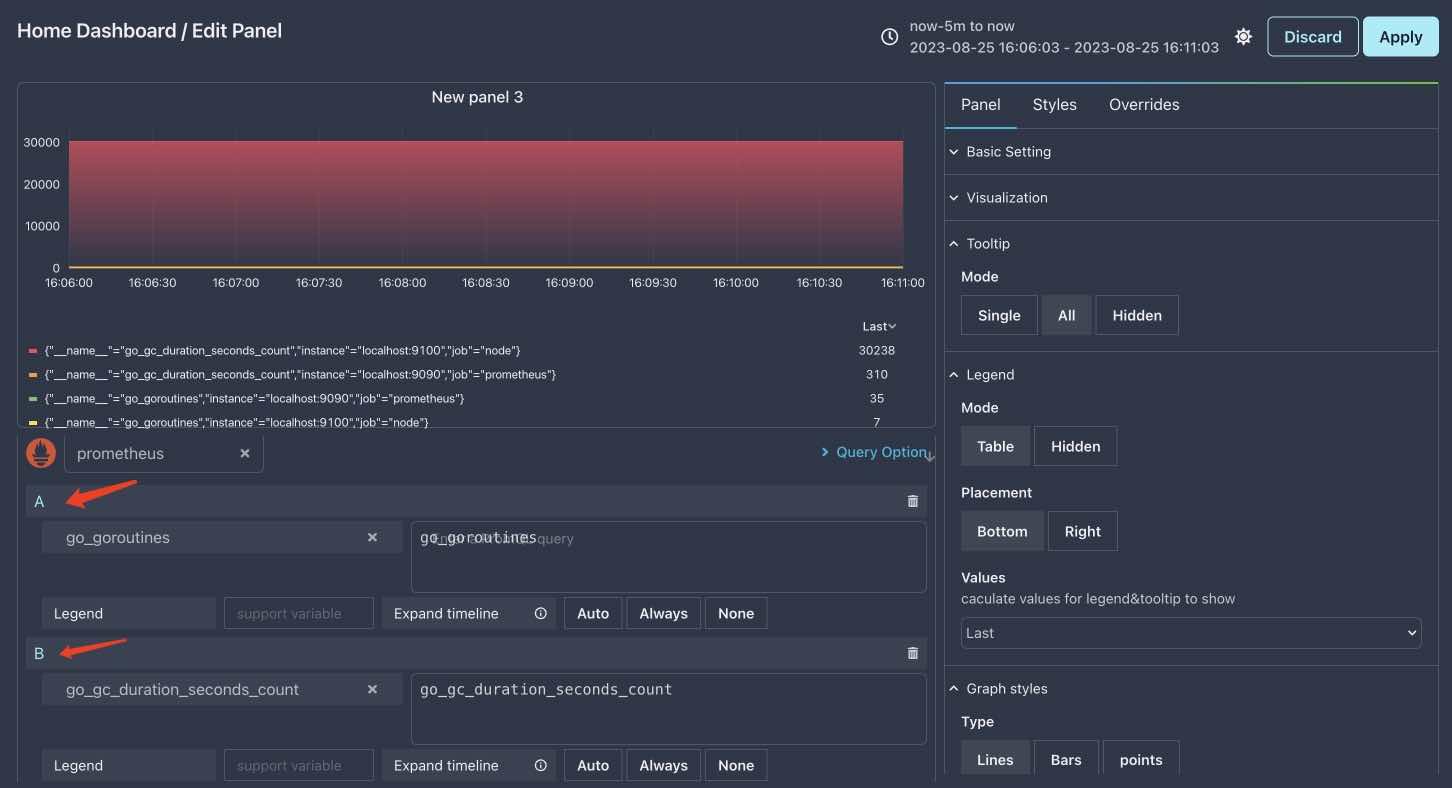Screen dimensions: 1452x788
Task: Click info icon beside query A Expand timeline
Action: click(541, 613)
